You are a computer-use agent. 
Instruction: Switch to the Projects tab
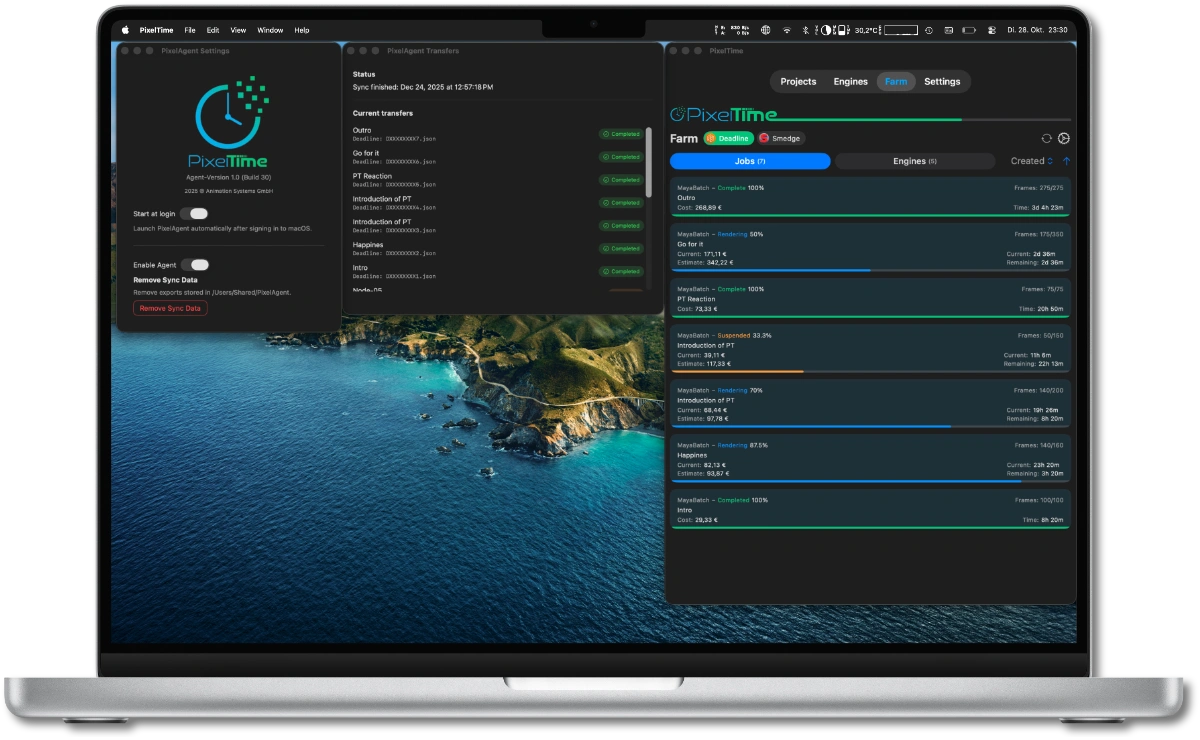(798, 82)
